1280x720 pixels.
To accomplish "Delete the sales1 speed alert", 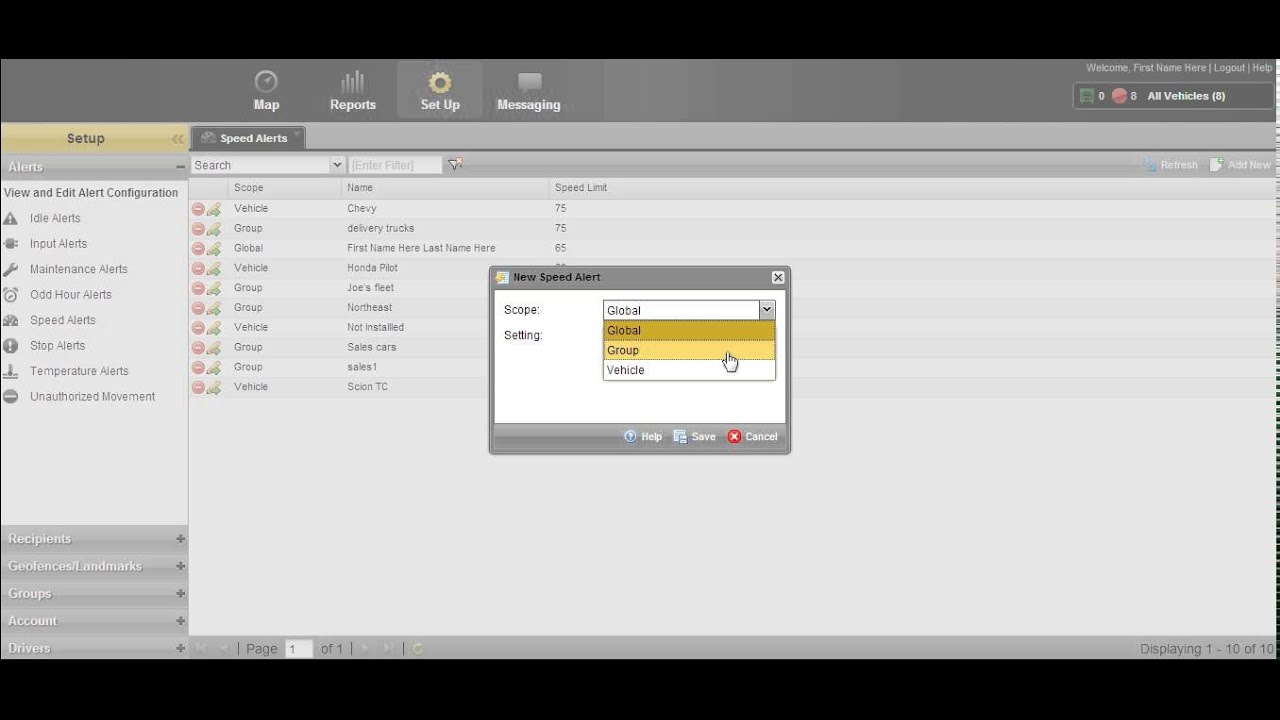I will click(198, 367).
